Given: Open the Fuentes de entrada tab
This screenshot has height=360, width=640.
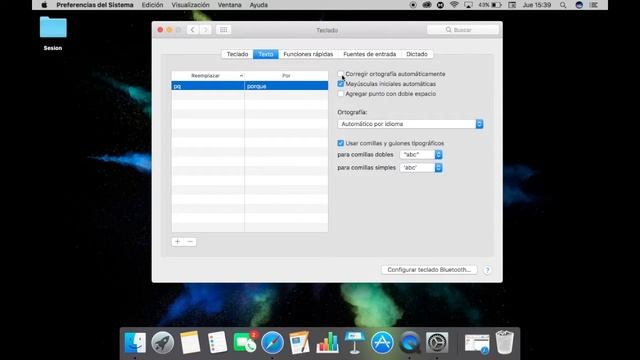Looking at the screenshot, I should pos(369,54).
